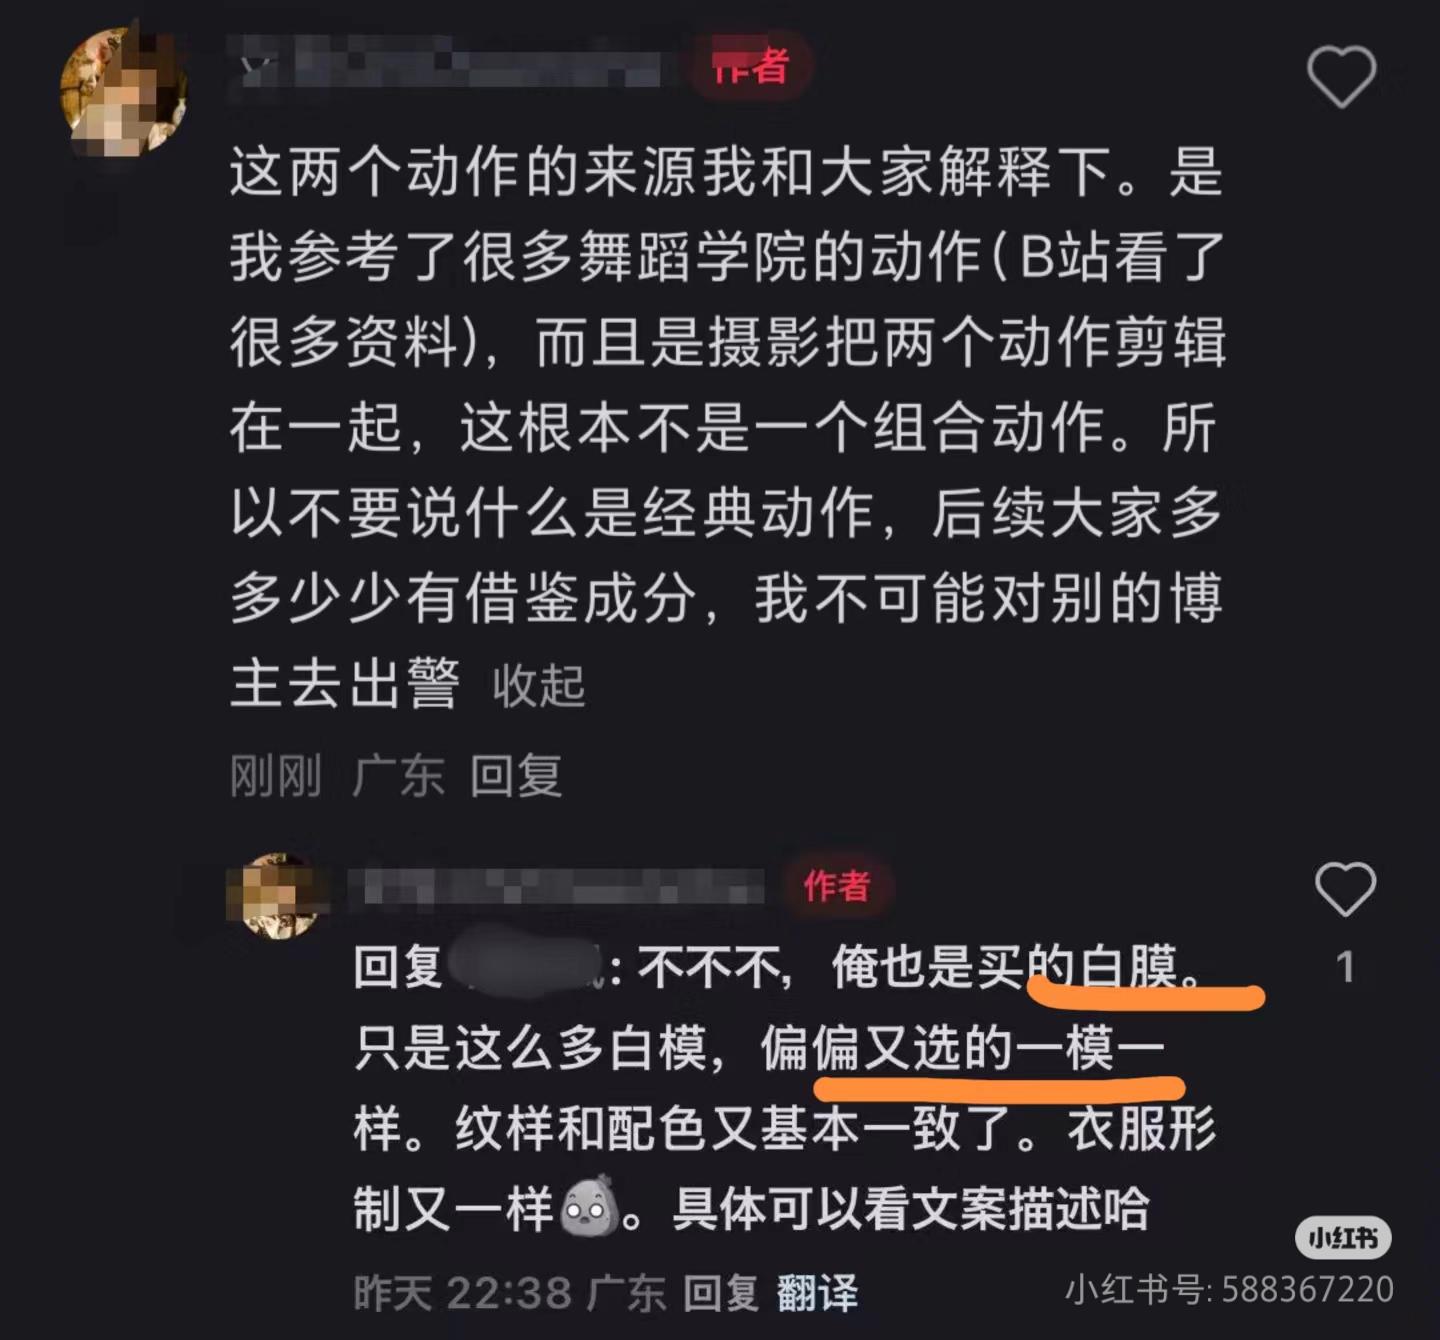
Task: Tap the 刚刚 timestamp on top comment
Action: tap(275, 776)
